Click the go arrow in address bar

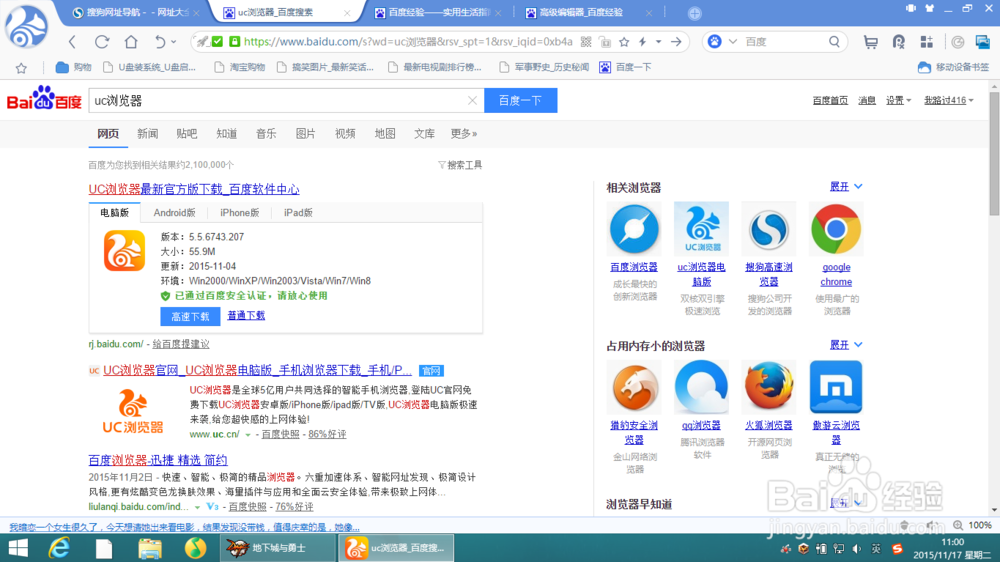pos(676,42)
